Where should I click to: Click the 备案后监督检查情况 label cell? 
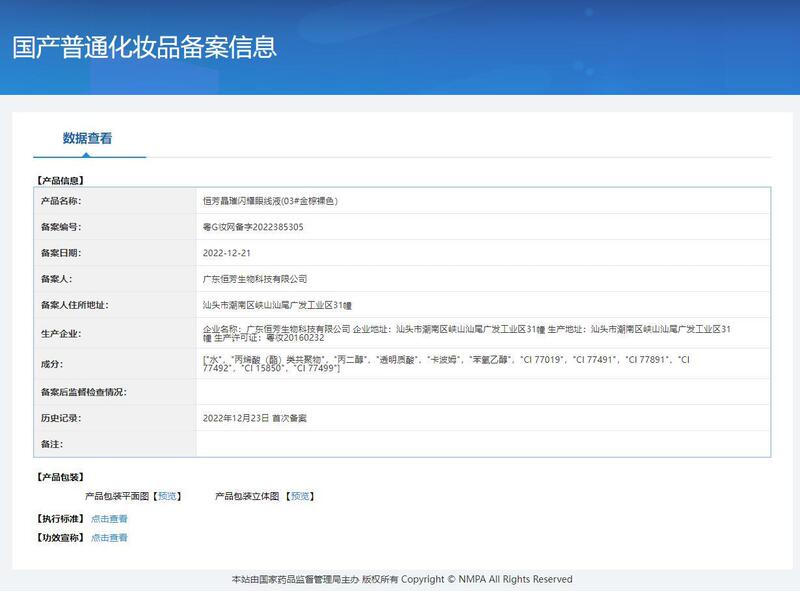[115, 392]
